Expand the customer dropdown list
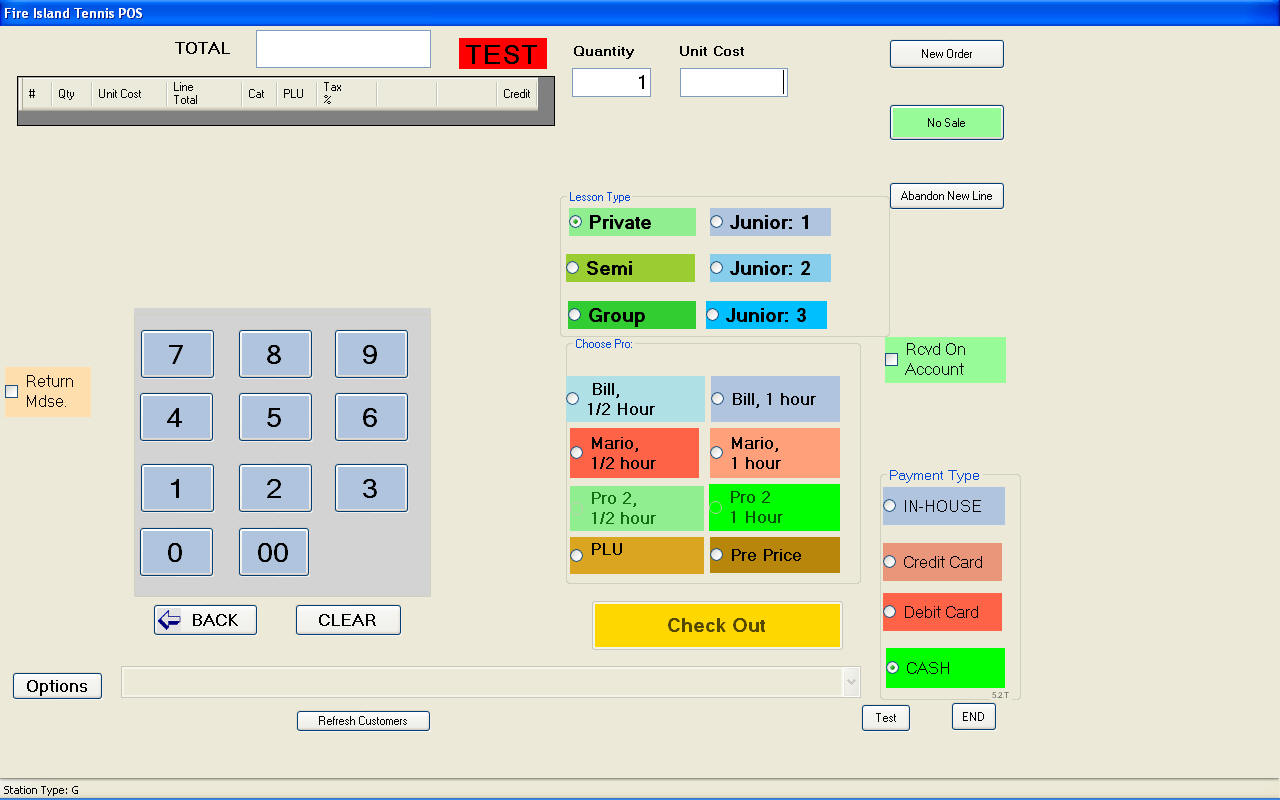 [851, 683]
